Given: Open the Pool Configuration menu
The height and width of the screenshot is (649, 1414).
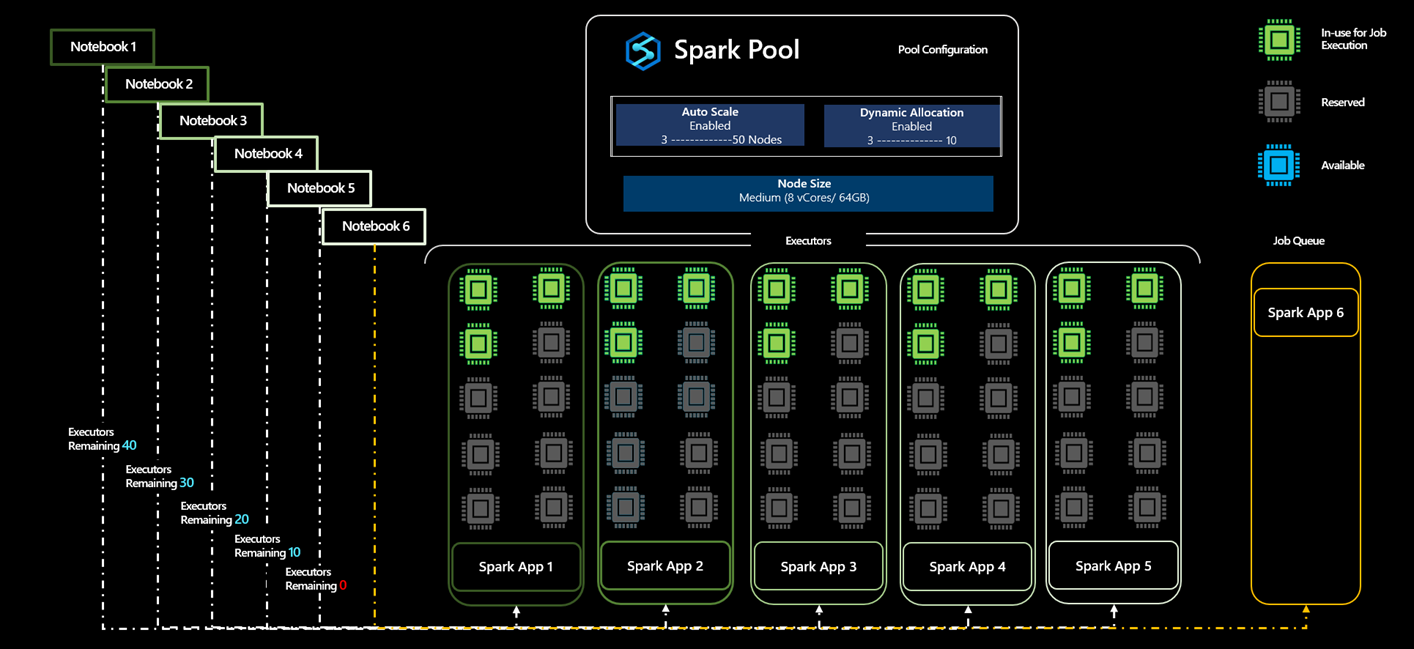Looking at the screenshot, I should [x=942, y=49].
